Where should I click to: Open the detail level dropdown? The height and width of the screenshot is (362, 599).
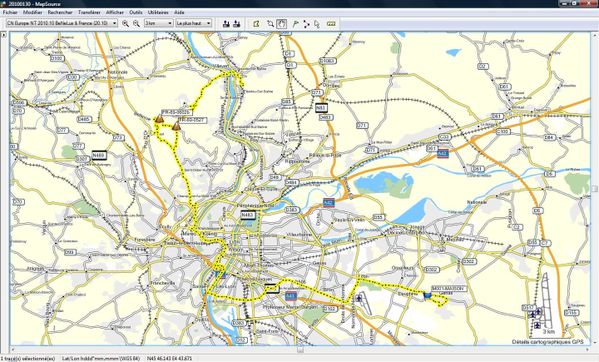(x=194, y=23)
